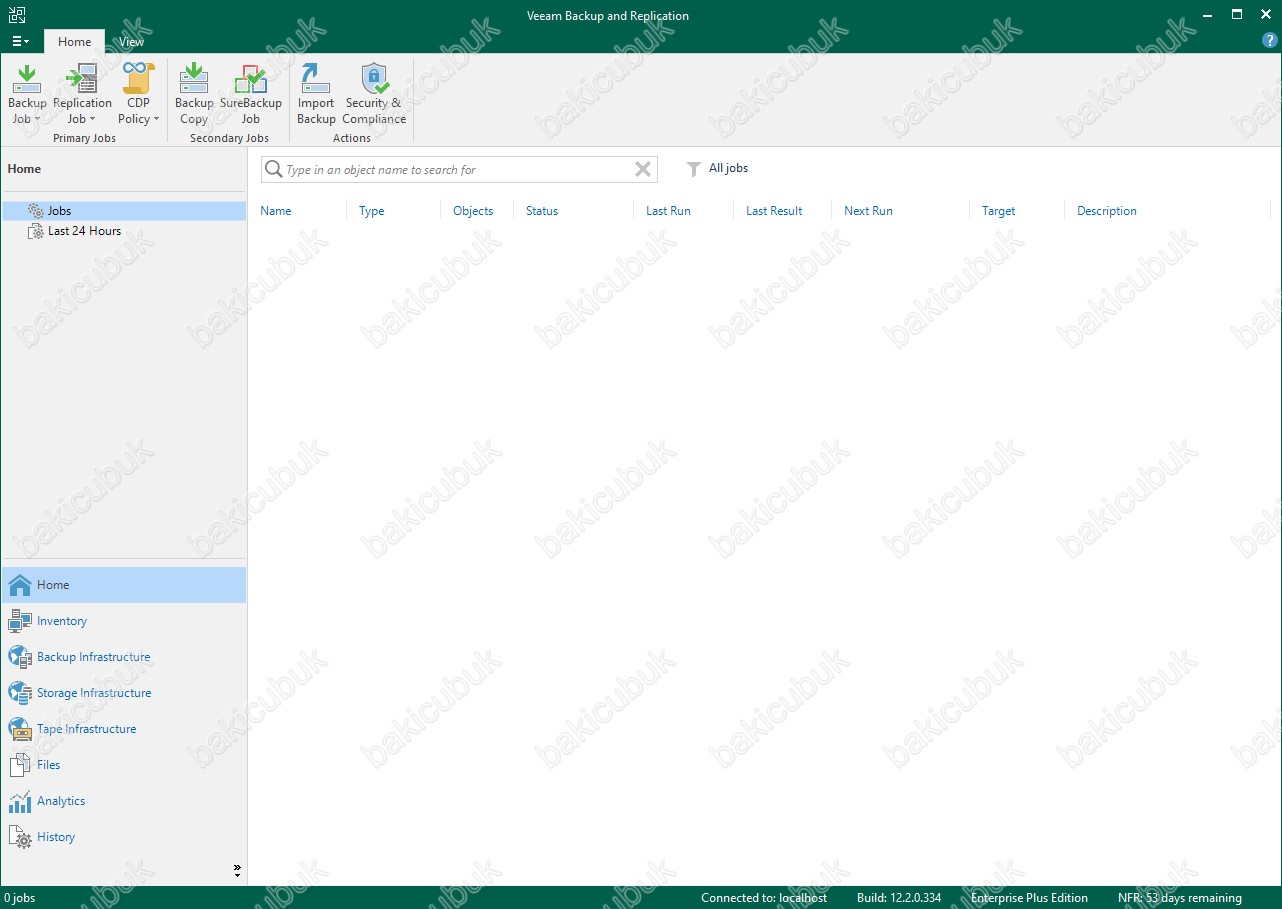
Task: Maximize the Veeam window
Action: [1237, 15]
